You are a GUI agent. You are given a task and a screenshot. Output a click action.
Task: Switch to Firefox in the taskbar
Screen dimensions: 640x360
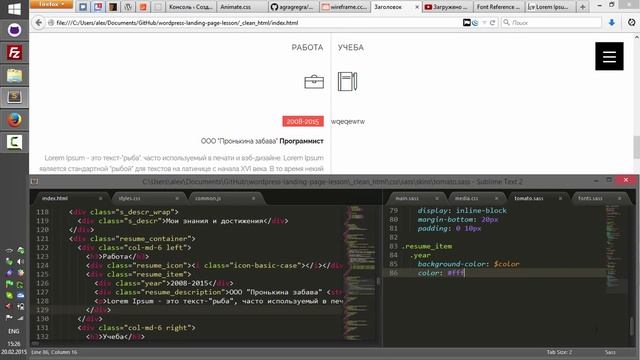[x=14, y=120]
